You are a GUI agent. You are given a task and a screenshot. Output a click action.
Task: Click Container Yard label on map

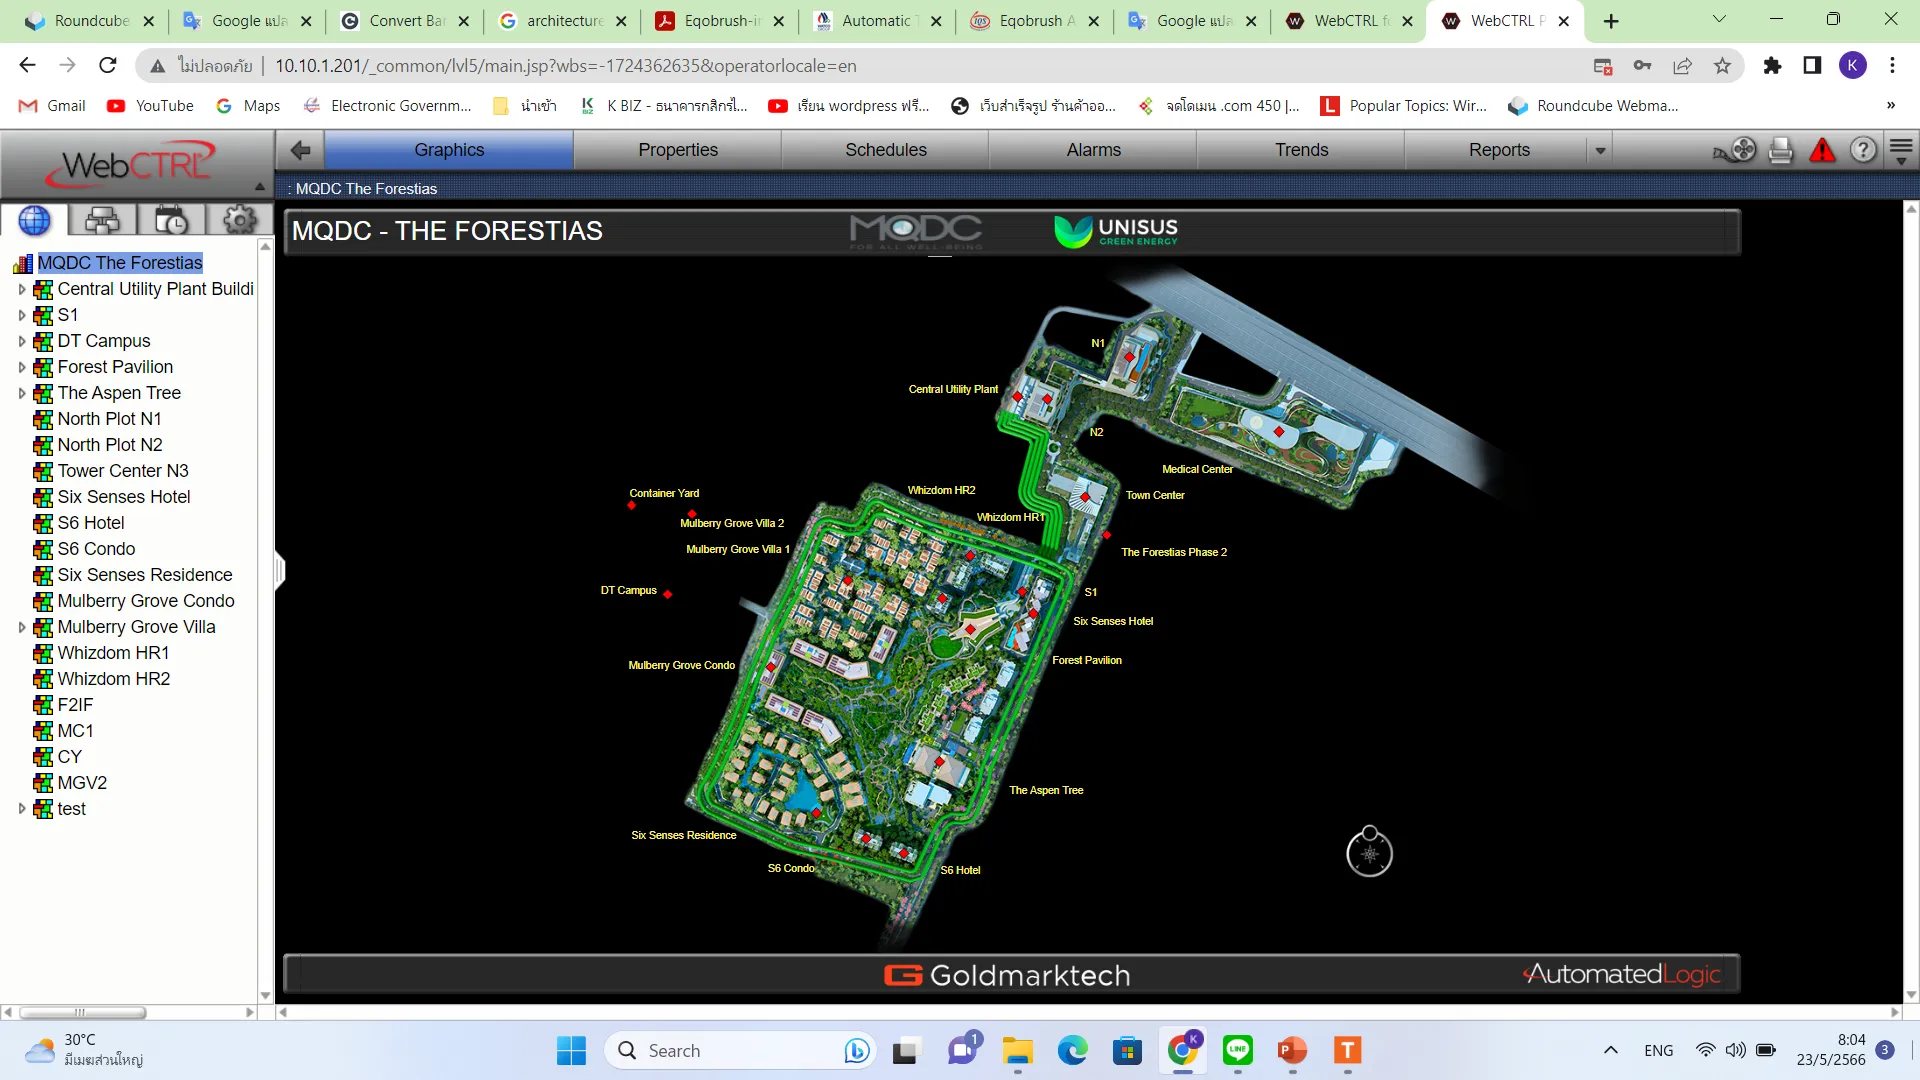tap(664, 494)
